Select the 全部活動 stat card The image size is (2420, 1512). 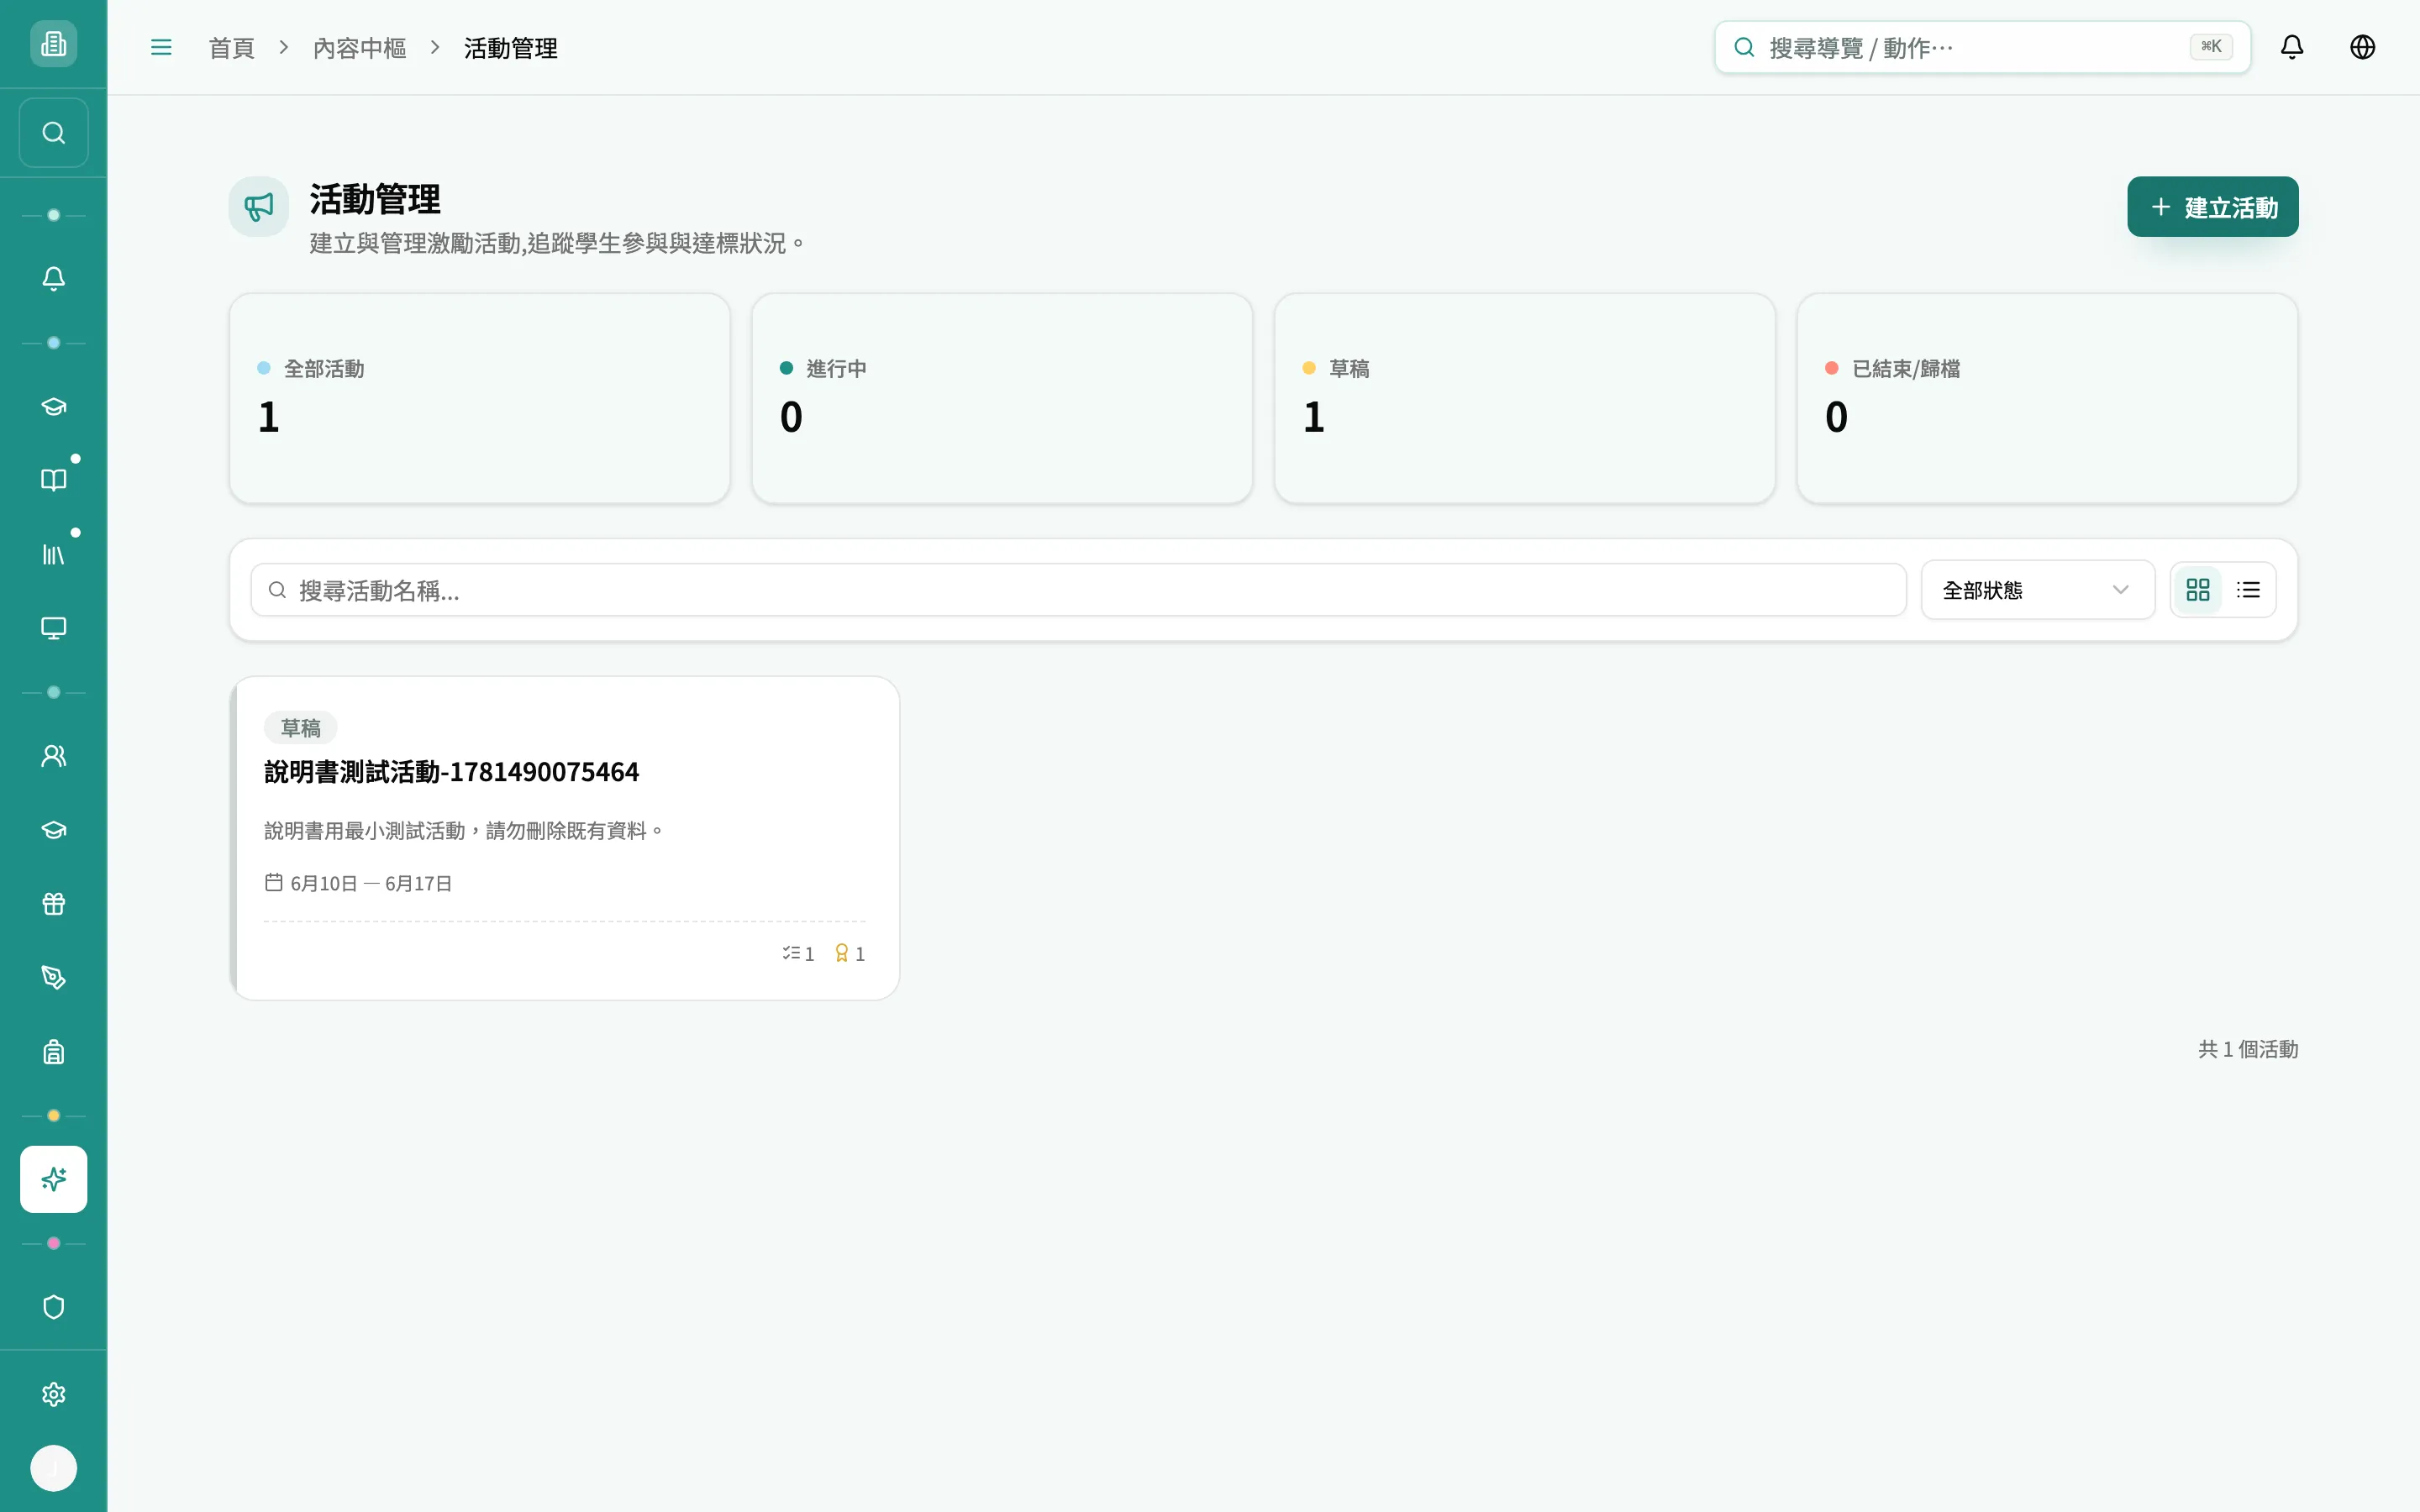[480, 398]
